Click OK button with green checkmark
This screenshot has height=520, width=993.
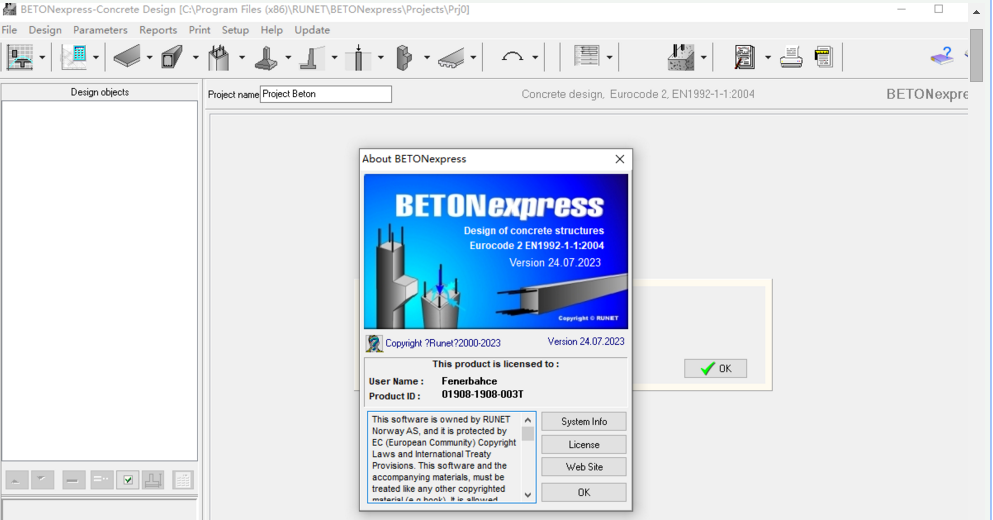point(716,368)
